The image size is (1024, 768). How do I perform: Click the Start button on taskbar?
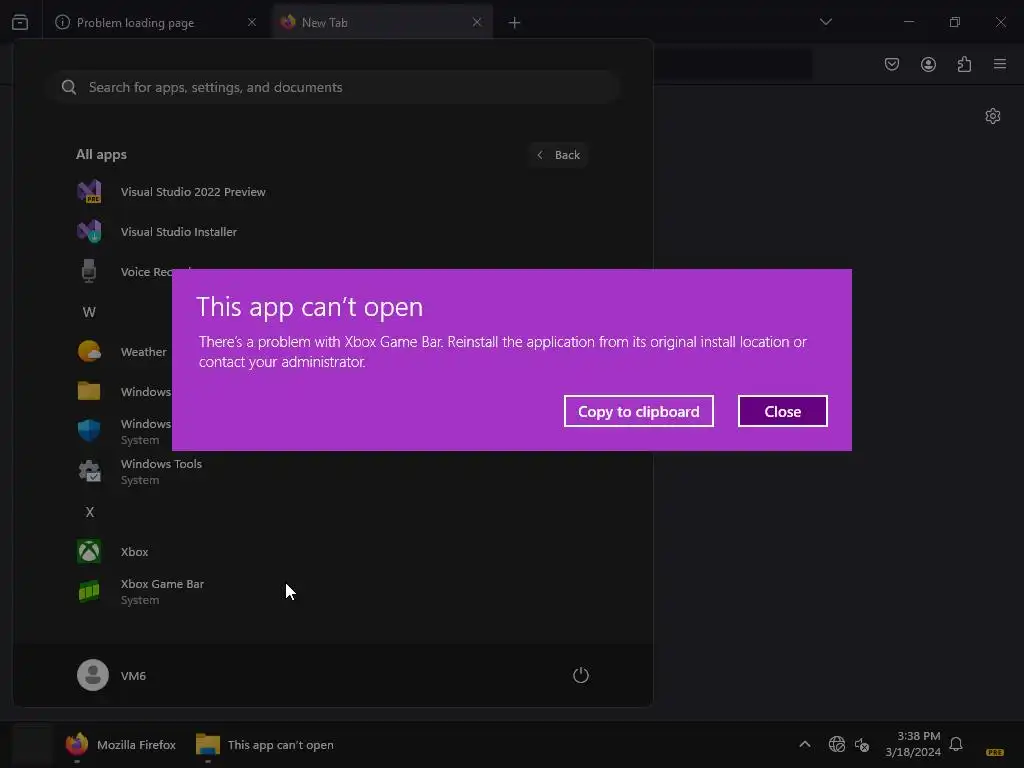[x=32, y=744]
